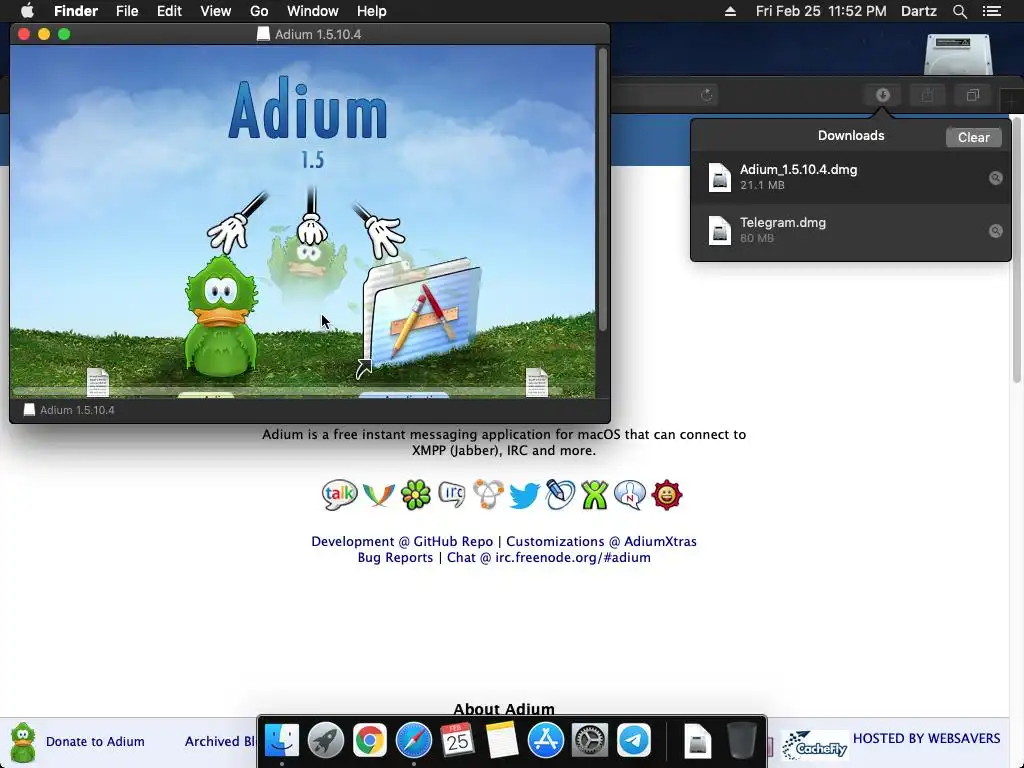The image size is (1024, 768).
Task: Click Safari show tabs overview button
Action: click(x=972, y=95)
